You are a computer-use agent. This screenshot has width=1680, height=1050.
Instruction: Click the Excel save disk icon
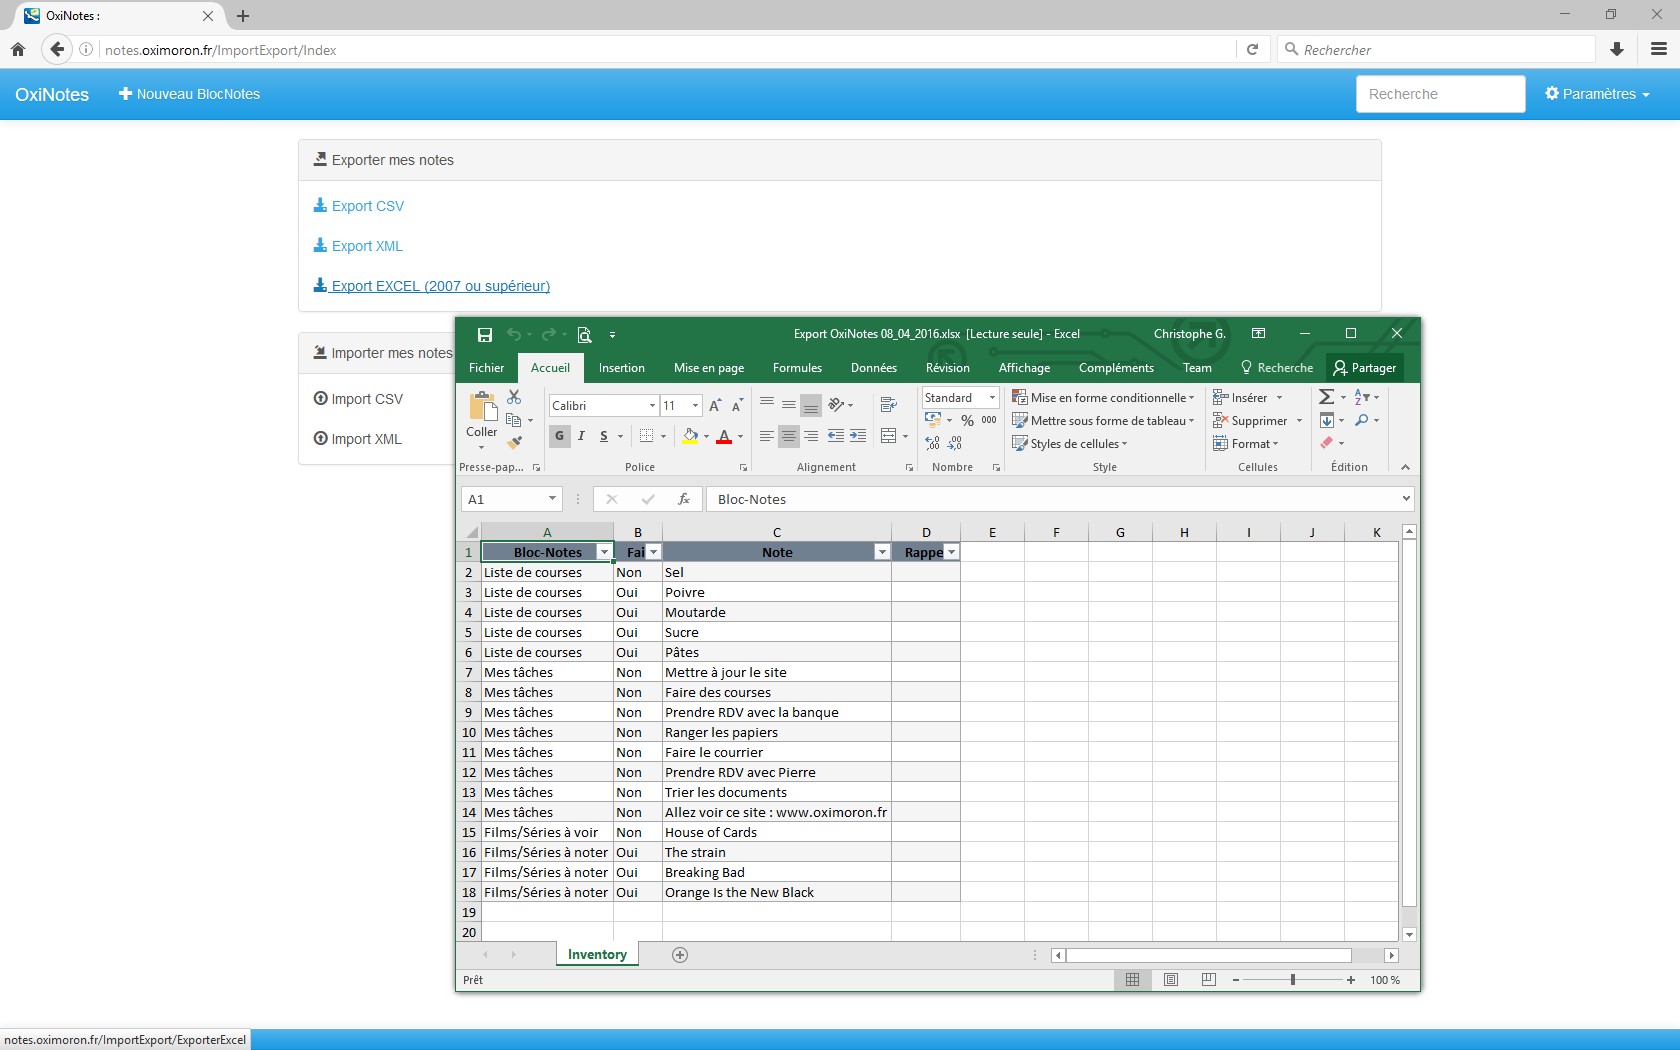point(485,334)
